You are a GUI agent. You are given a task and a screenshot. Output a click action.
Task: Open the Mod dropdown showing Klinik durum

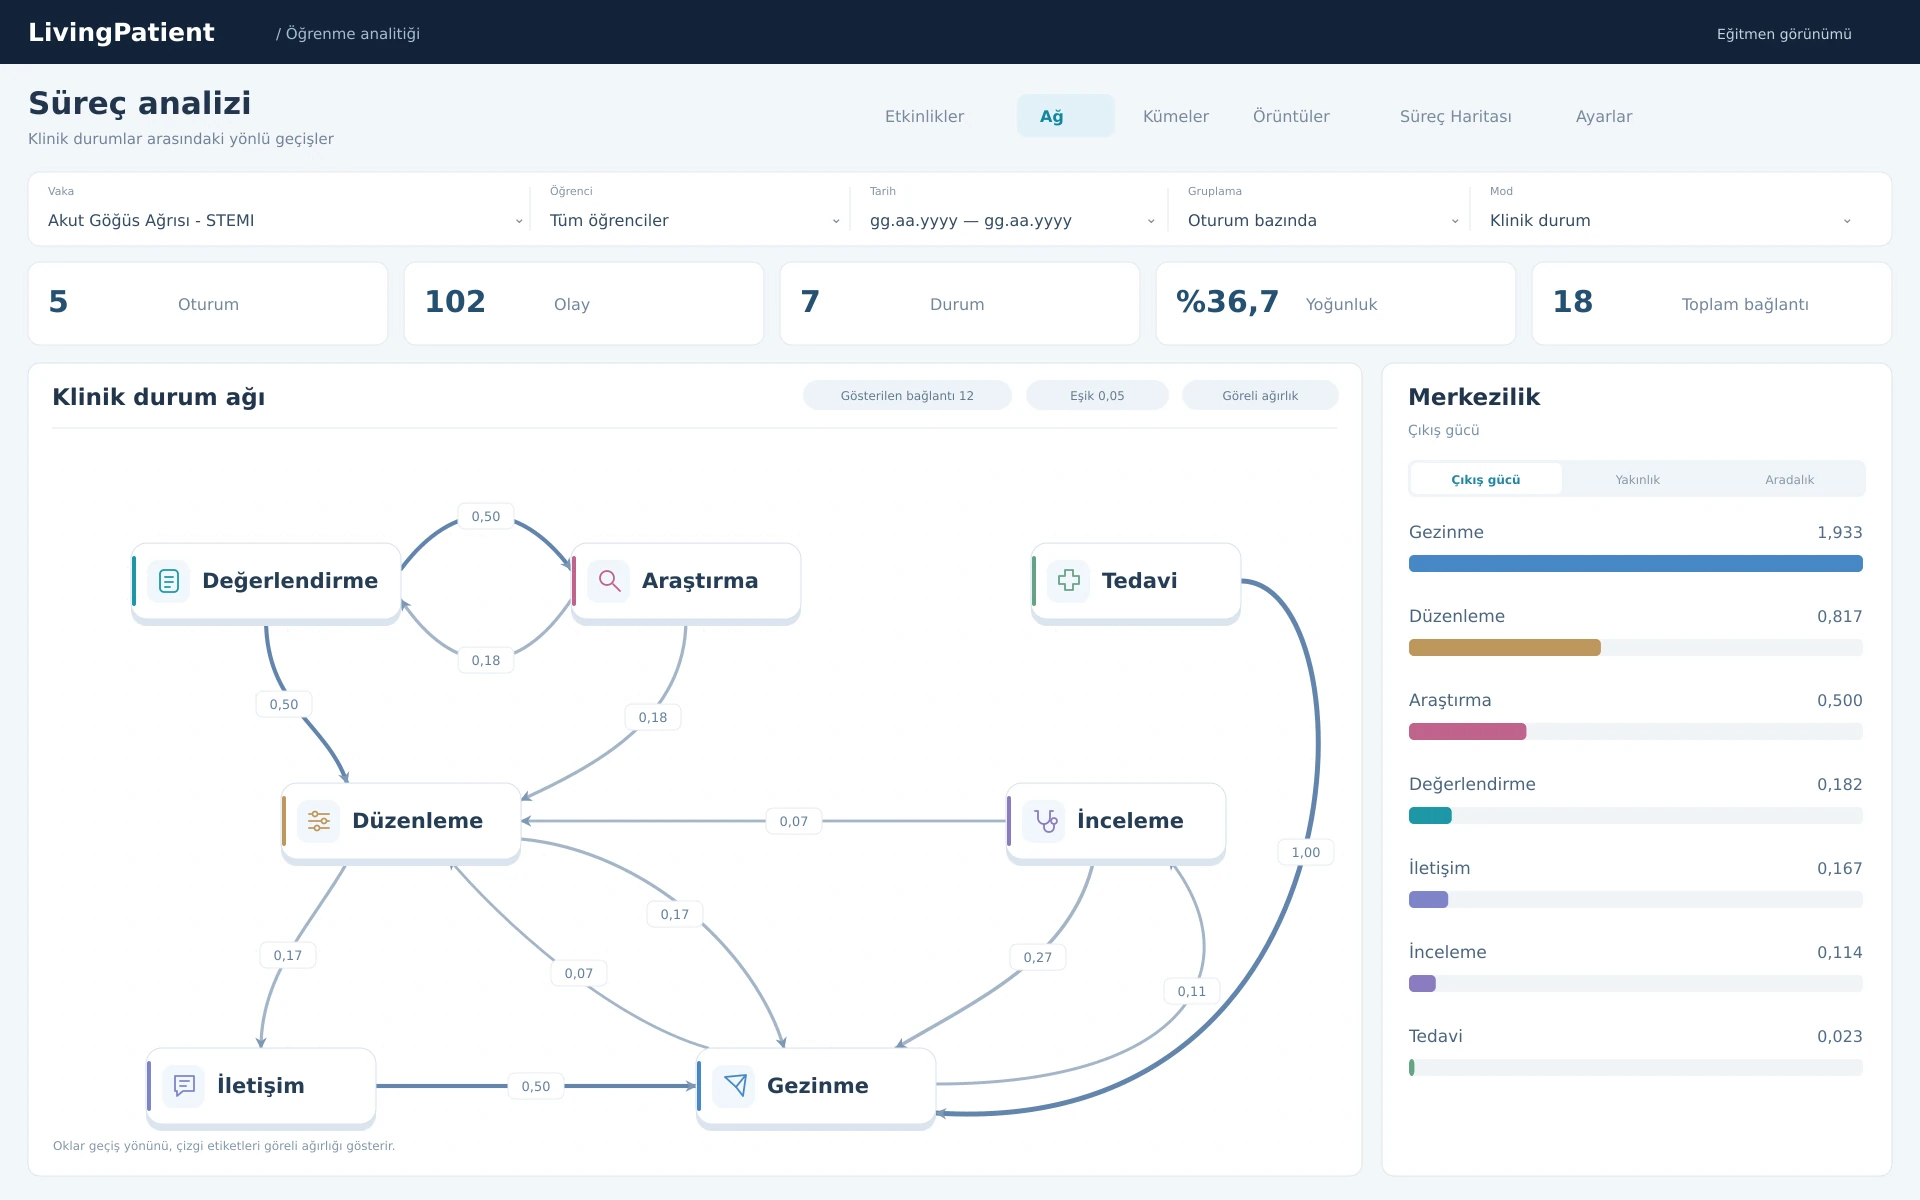coord(1670,220)
